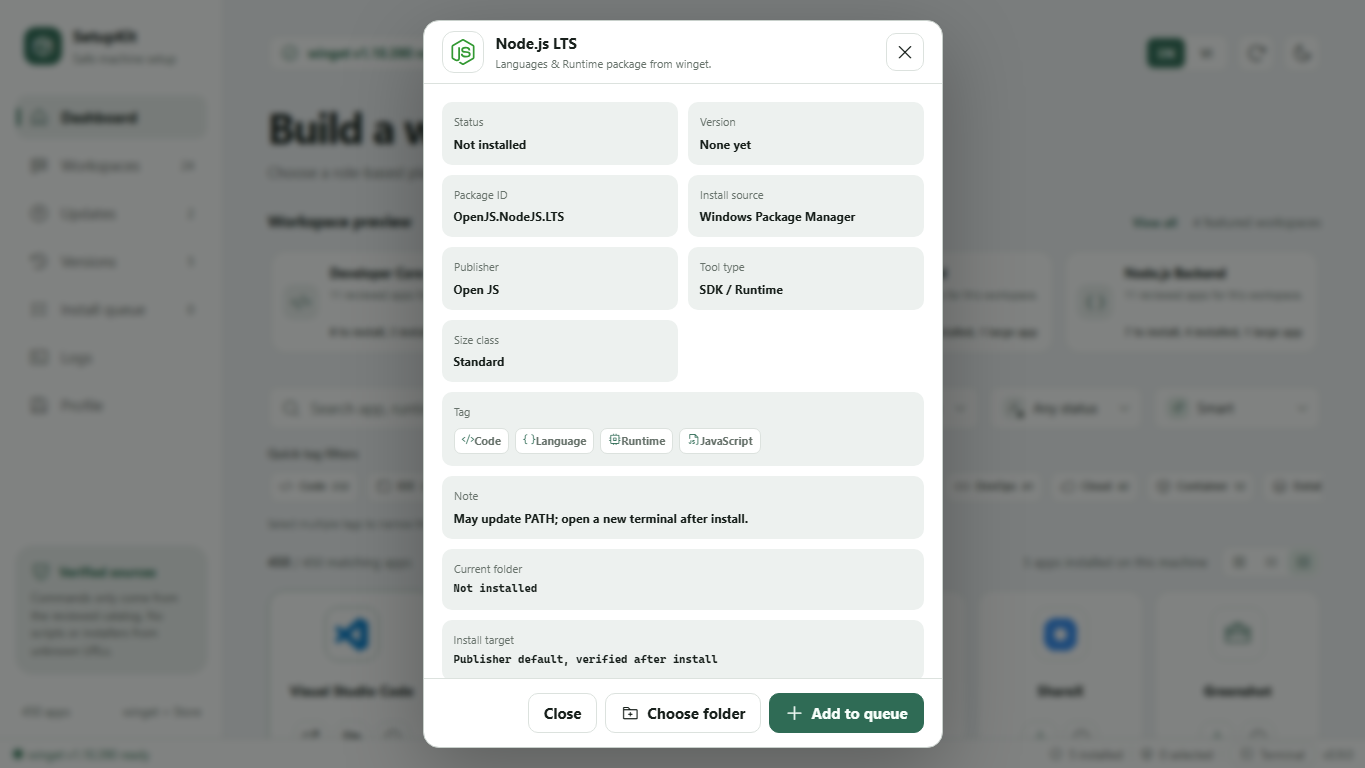The height and width of the screenshot is (768, 1365).
Task: Select the Runtime tag chip
Action: click(x=636, y=441)
